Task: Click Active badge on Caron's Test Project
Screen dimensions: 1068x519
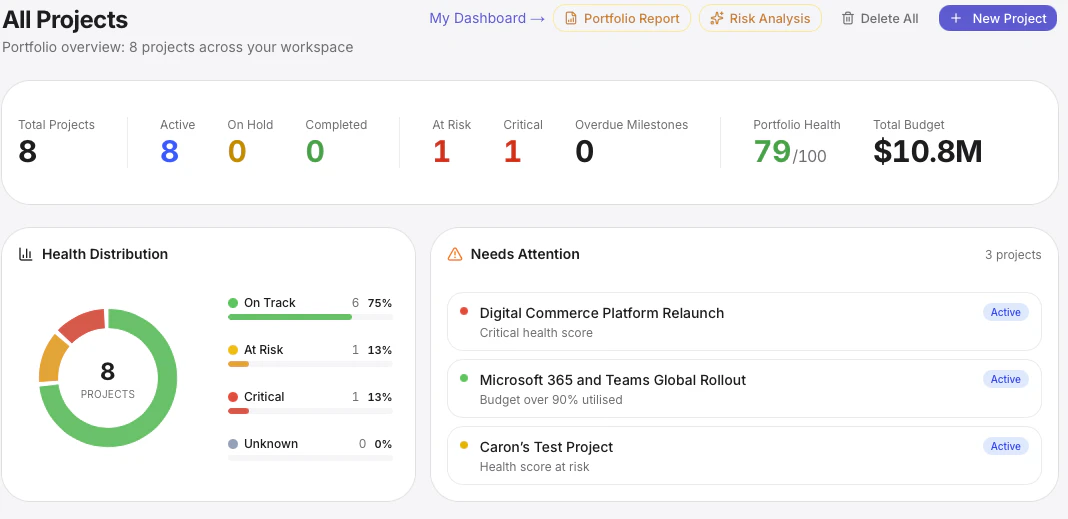Action: [x=1005, y=446]
